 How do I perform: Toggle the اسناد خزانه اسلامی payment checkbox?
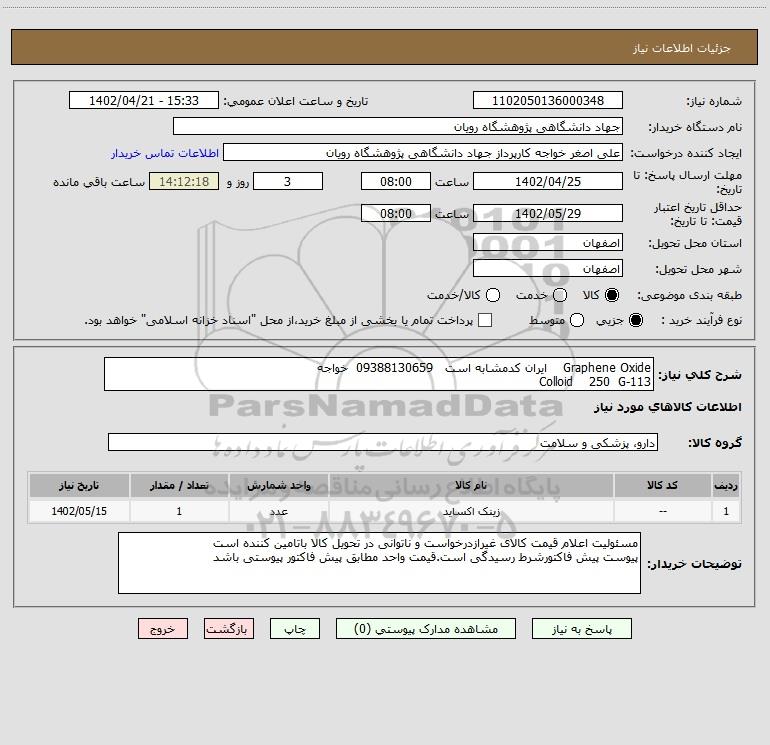pos(485,320)
